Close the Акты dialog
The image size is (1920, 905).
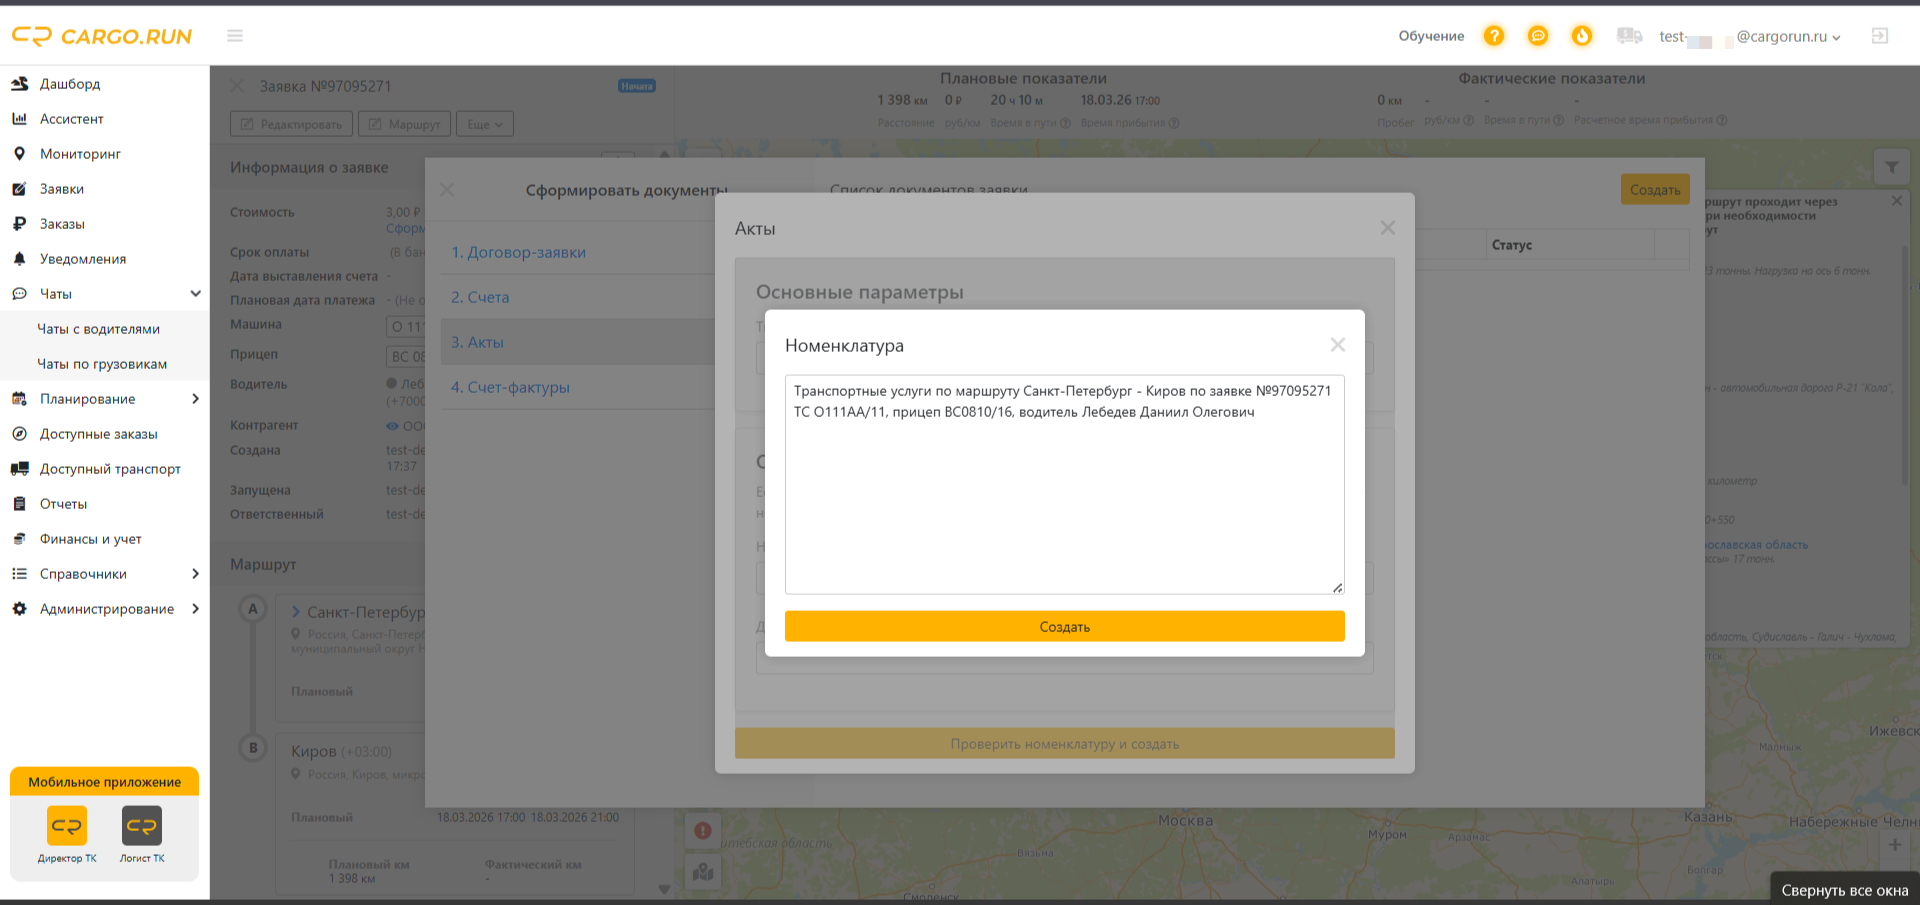click(x=1387, y=228)
